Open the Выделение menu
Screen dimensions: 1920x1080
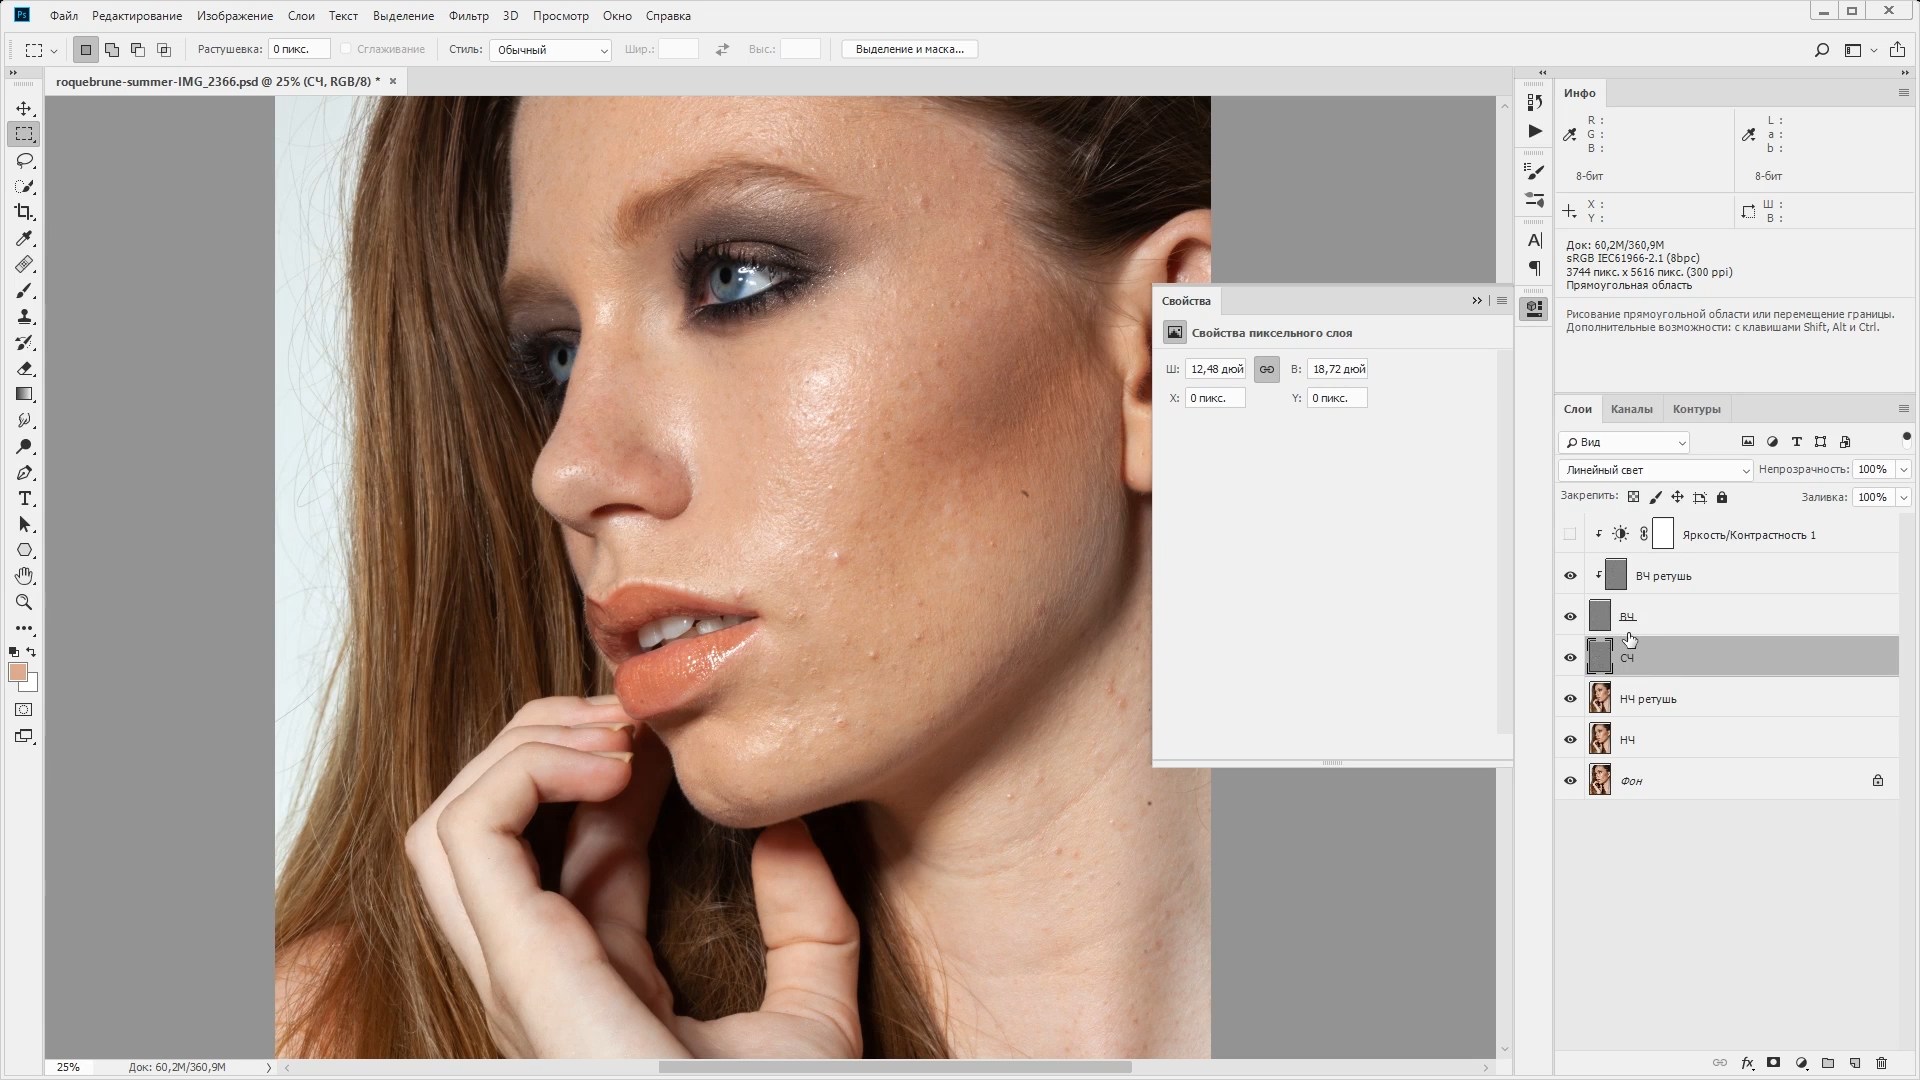point(403,16)
